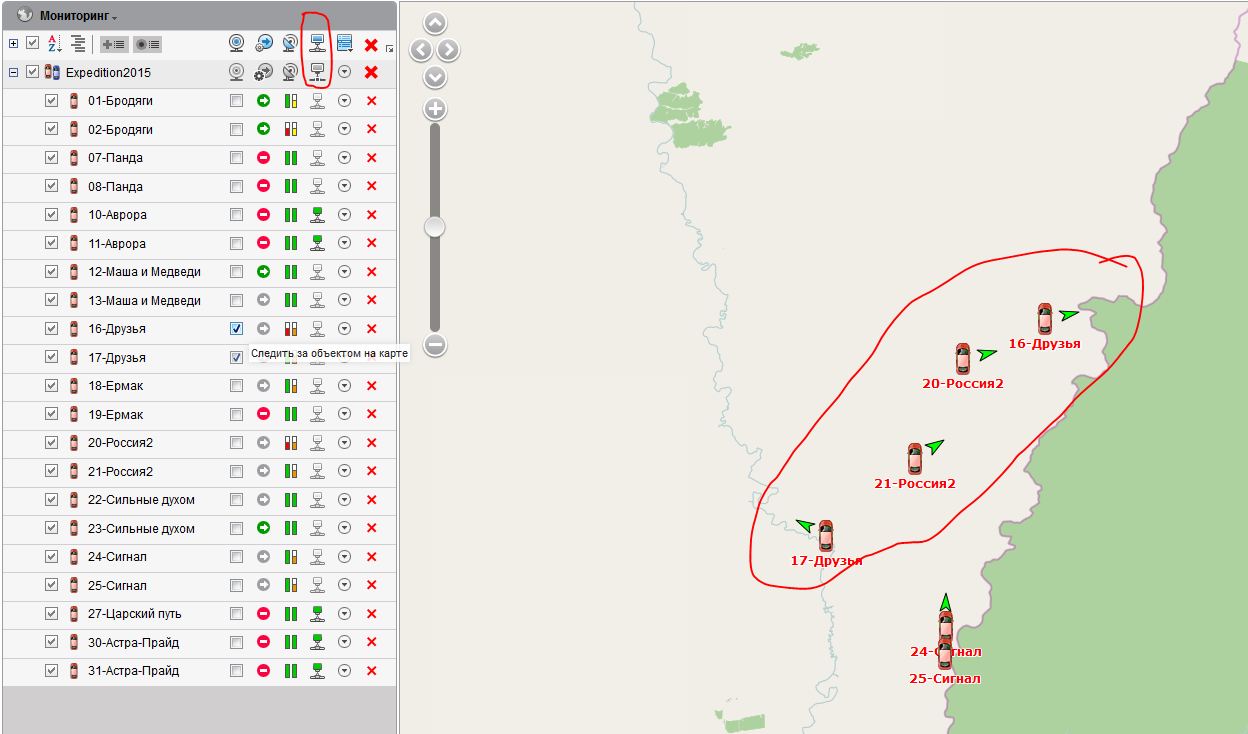Click green arrow of 12-Маша и Медведи
Screen dimensions: 1248x734
(x=264, y=272)
